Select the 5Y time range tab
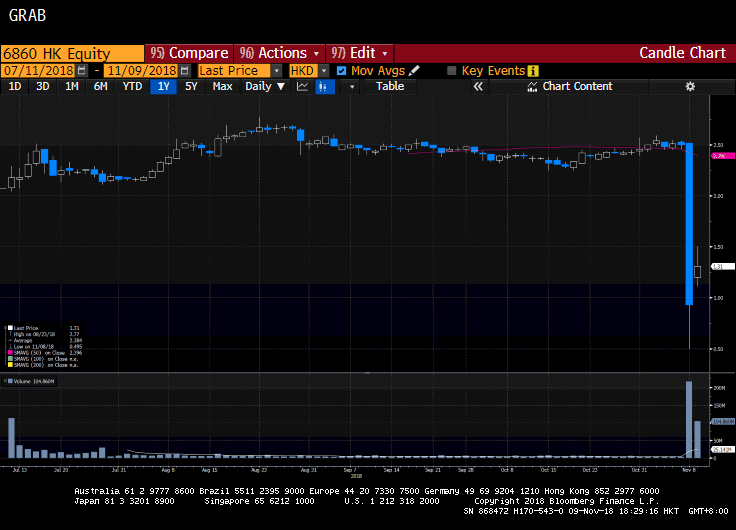Screen dimensions: 736x530 click(191, 86)
